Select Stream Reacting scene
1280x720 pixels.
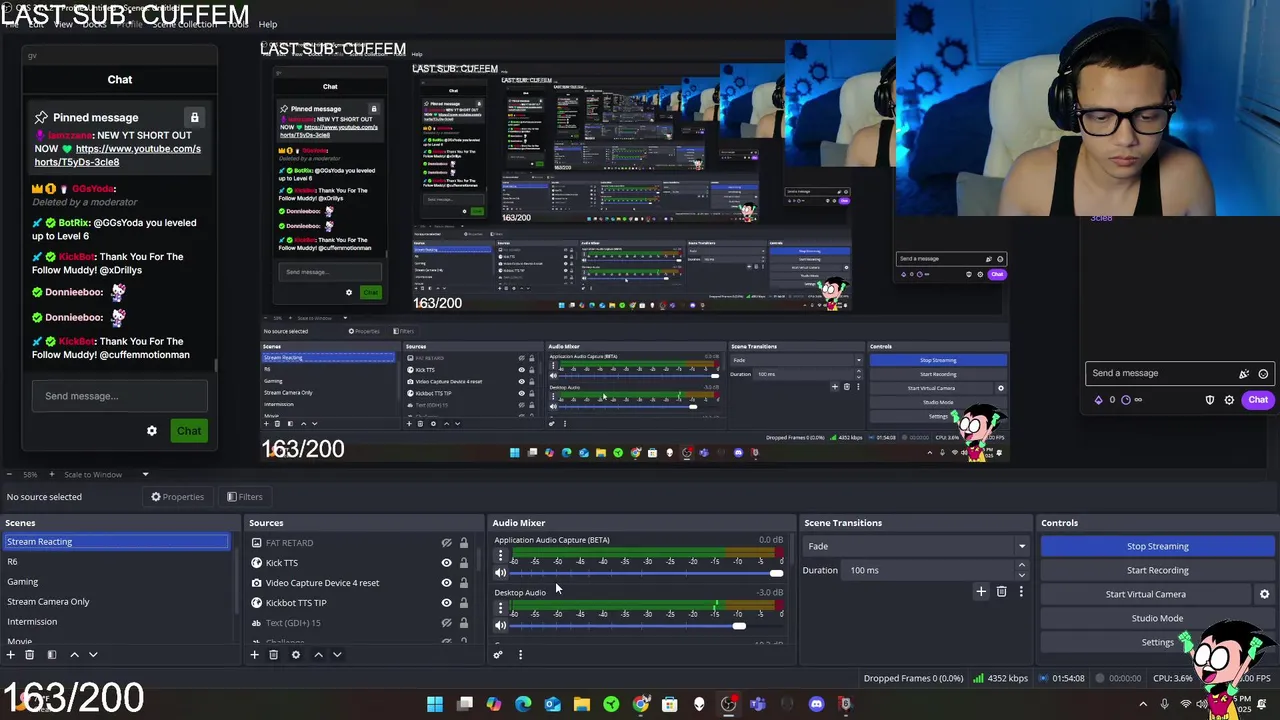(x=116, y=542)
